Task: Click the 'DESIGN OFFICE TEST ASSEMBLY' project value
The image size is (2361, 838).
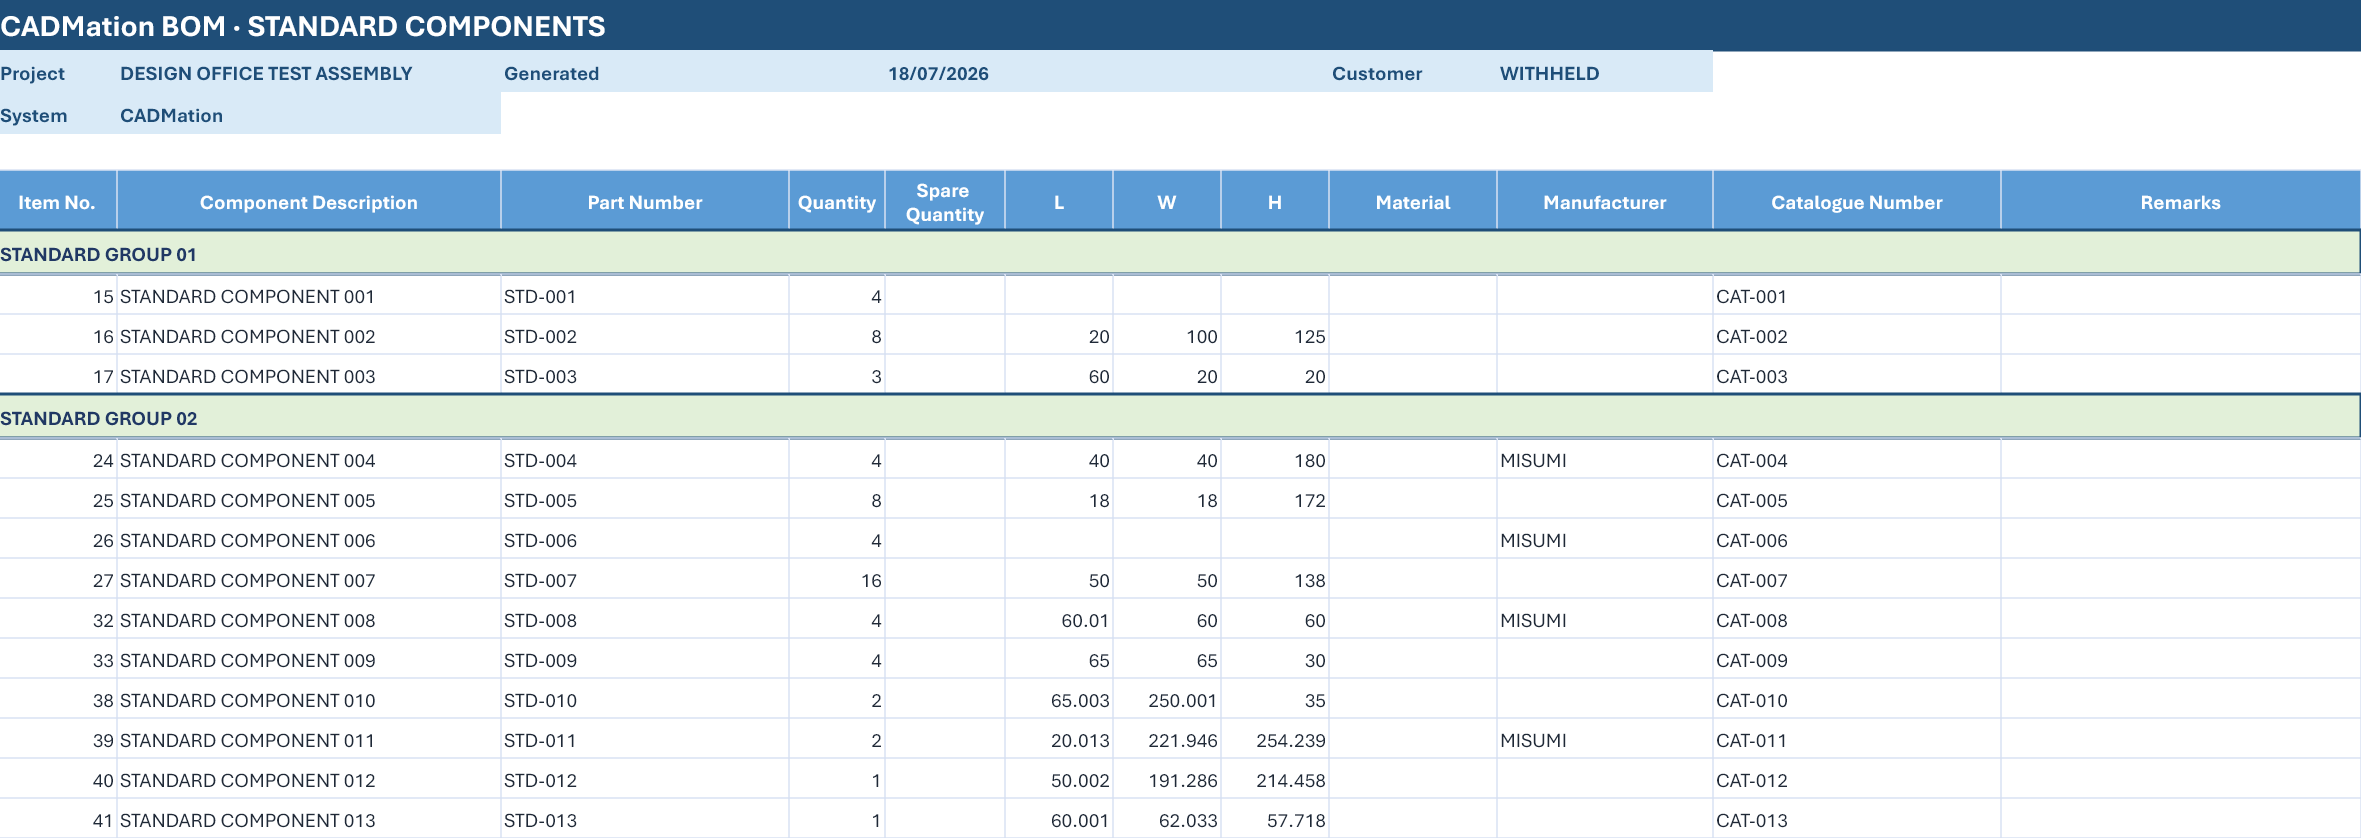Action: click(x=266, y=73)
